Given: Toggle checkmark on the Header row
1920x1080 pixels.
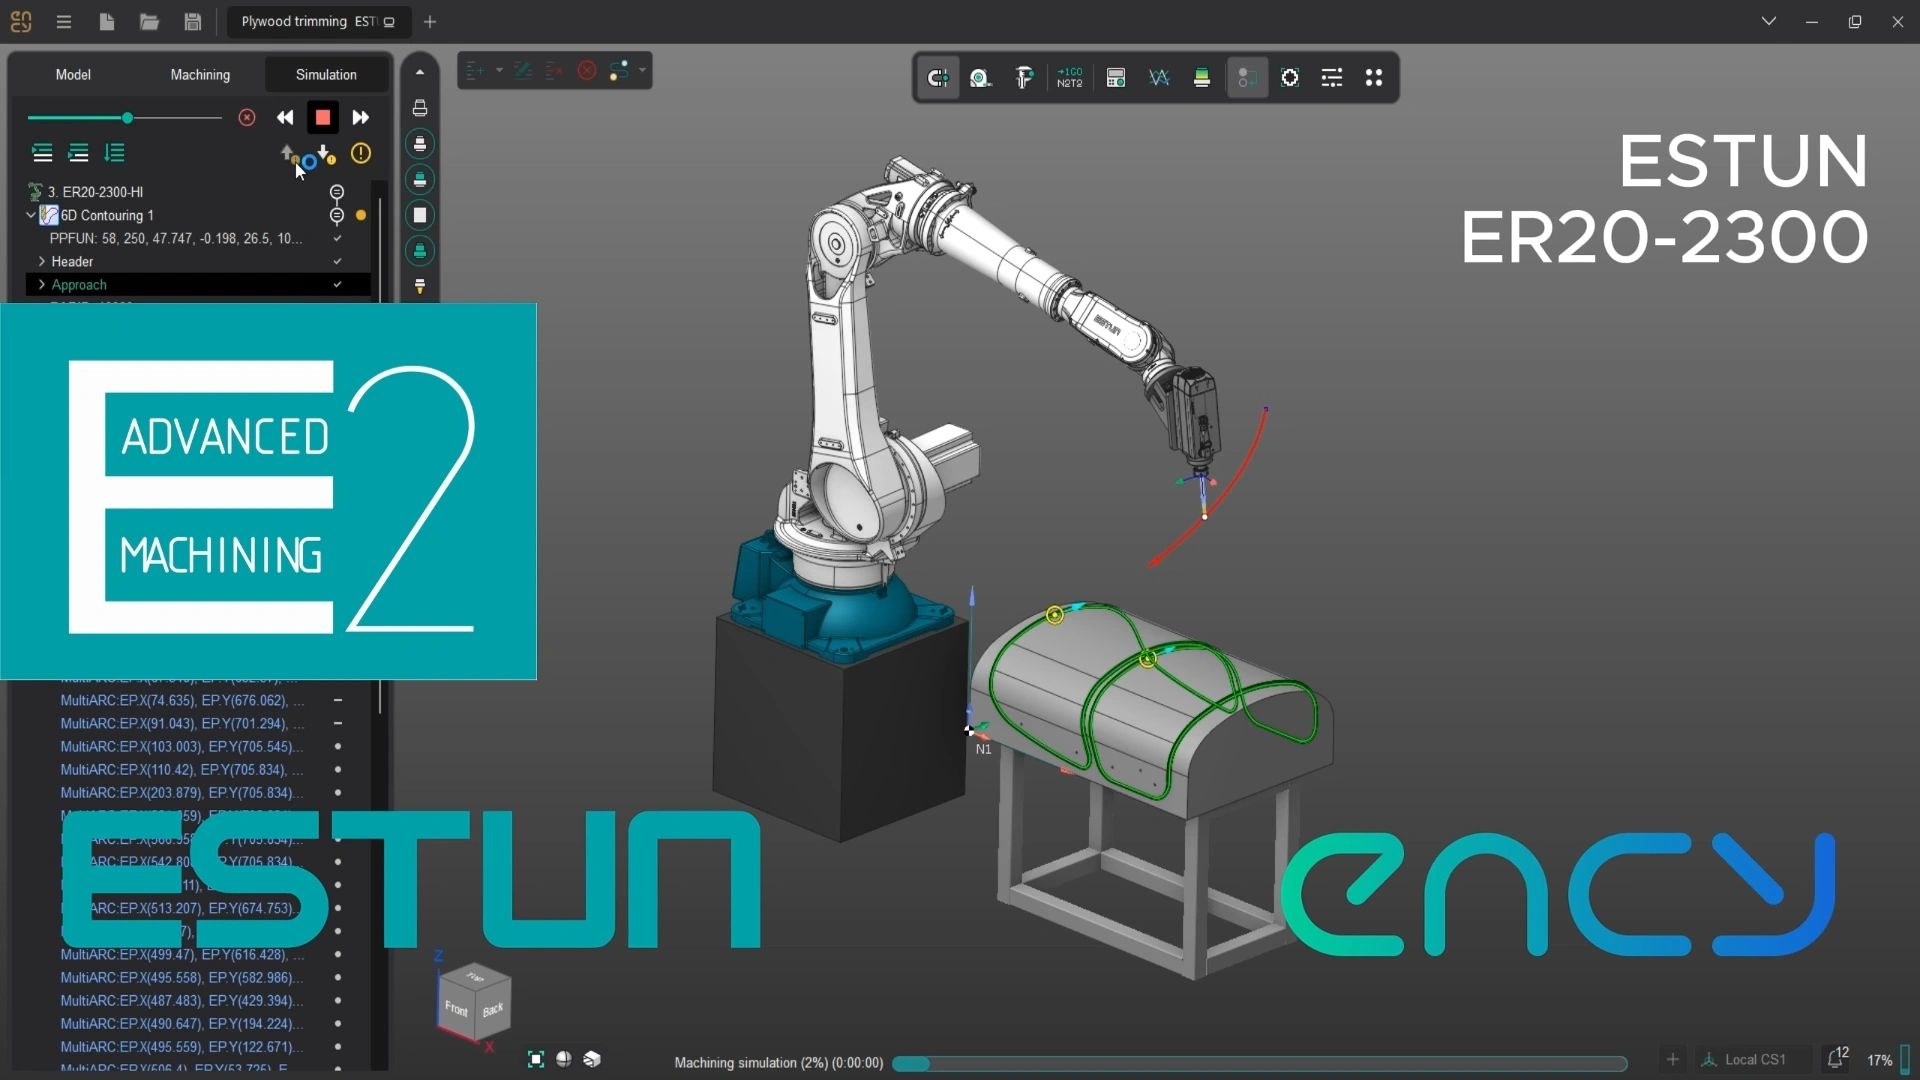Looking at the screenshot, I should tap(337, 262).
